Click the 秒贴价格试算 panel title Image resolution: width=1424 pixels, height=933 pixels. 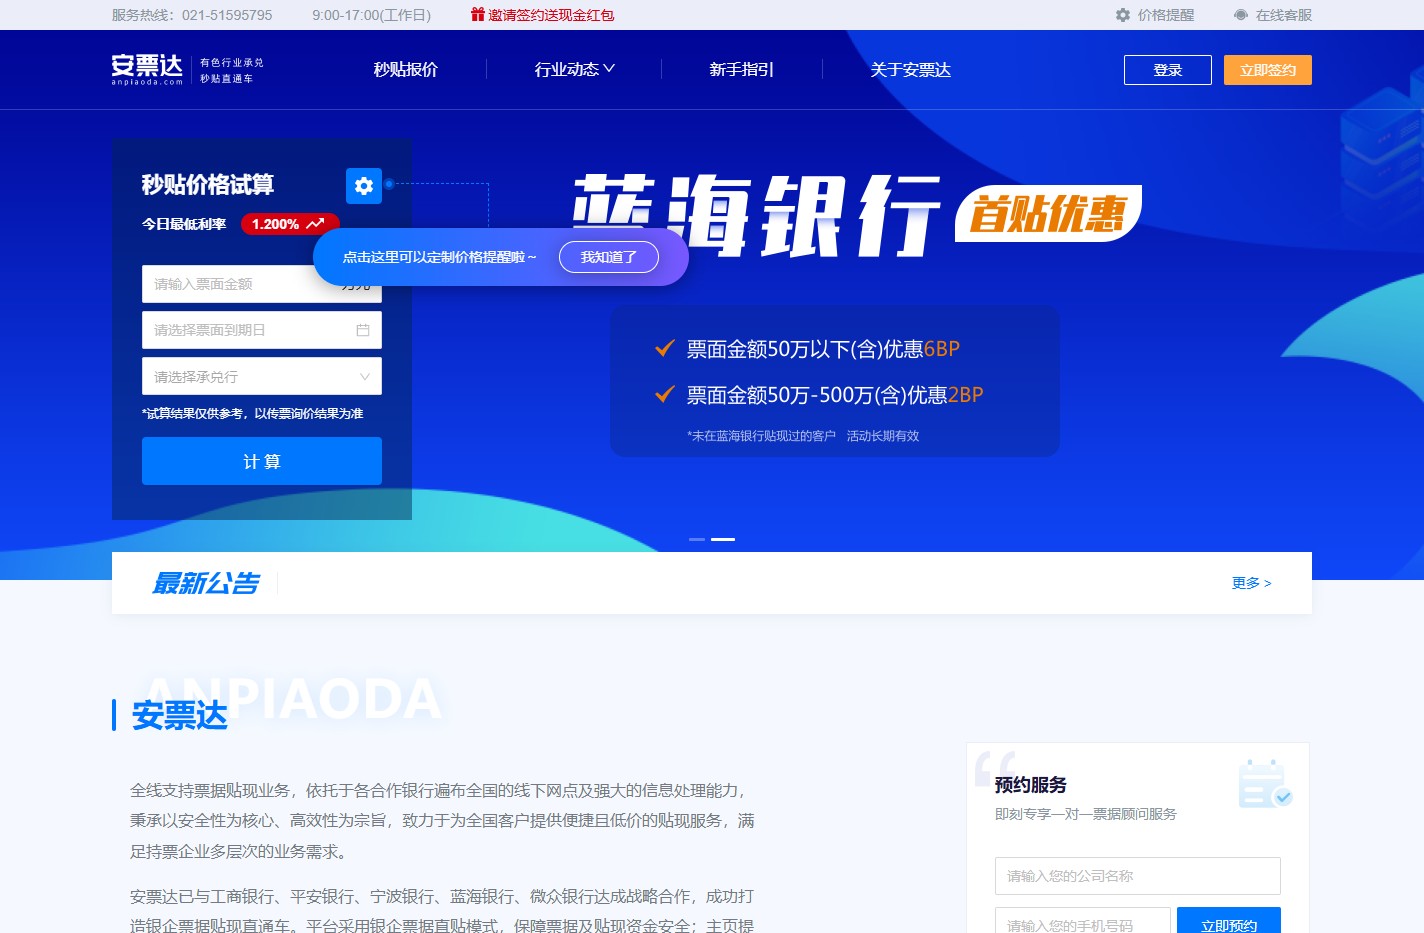(208, 185)
